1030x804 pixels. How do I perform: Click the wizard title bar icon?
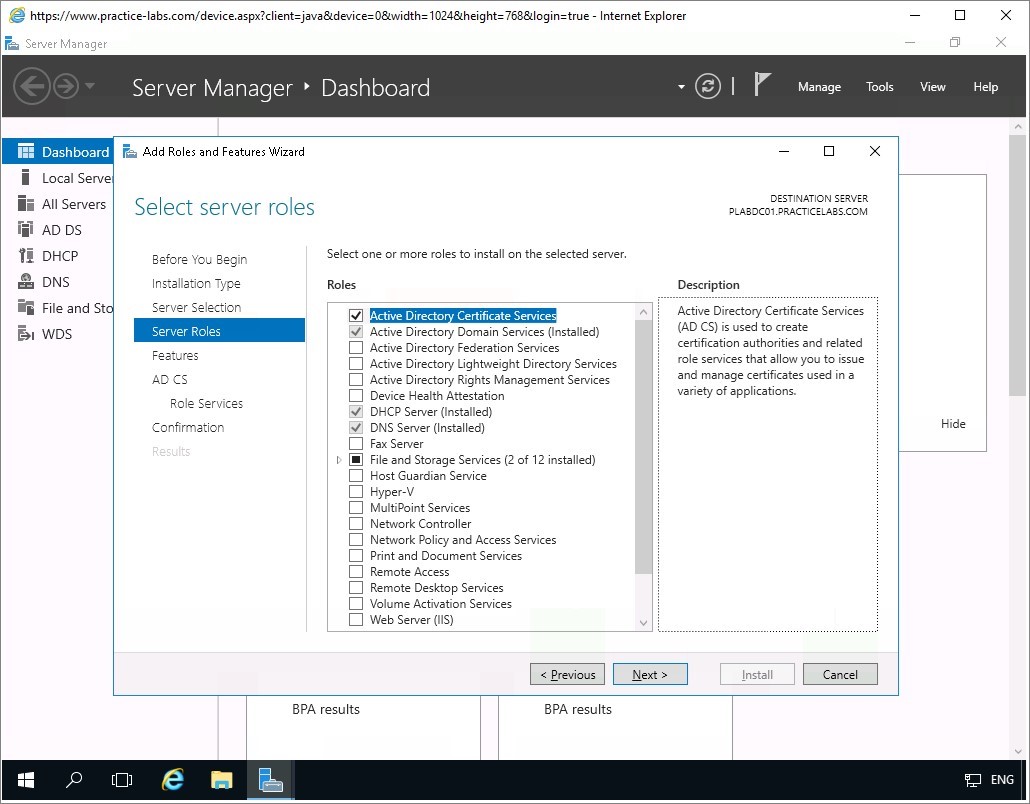click(x=130, y=152)
